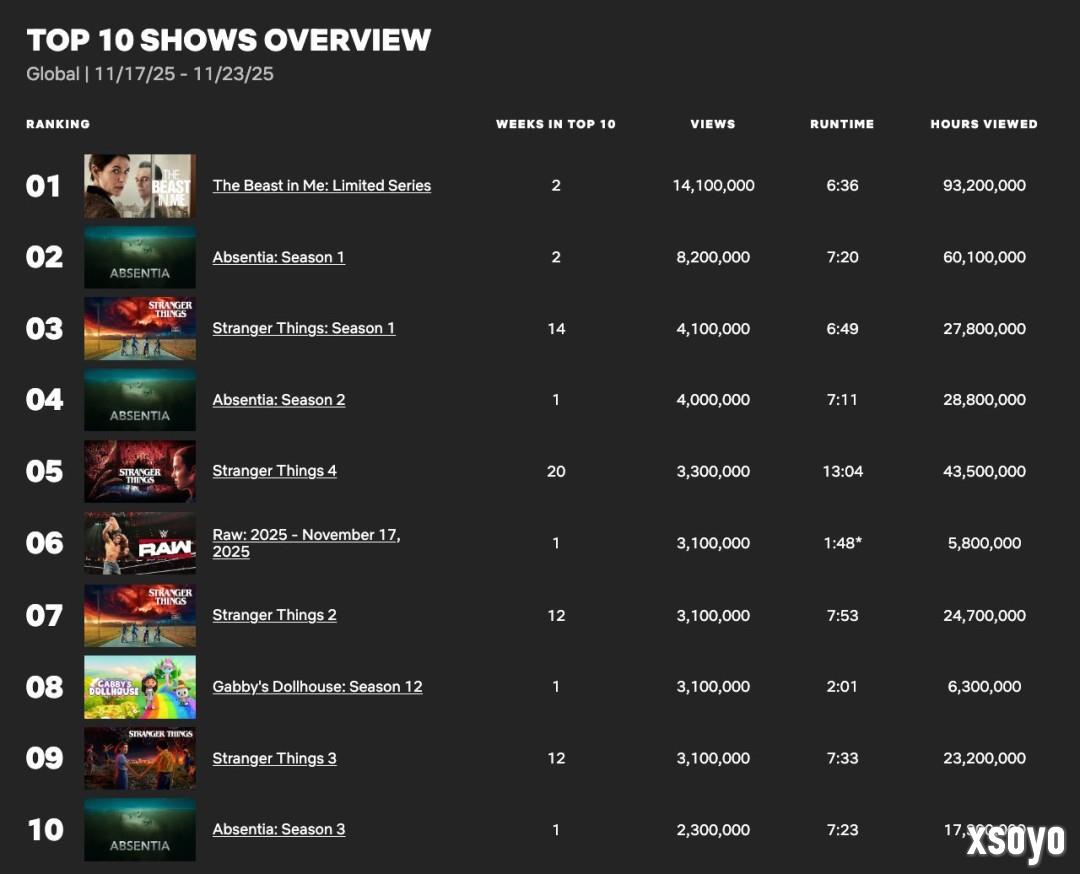Viewport: 1080px width, 874px height.
Task: Open Stranger Things: Season 1 link
Action: click(303, 328)
